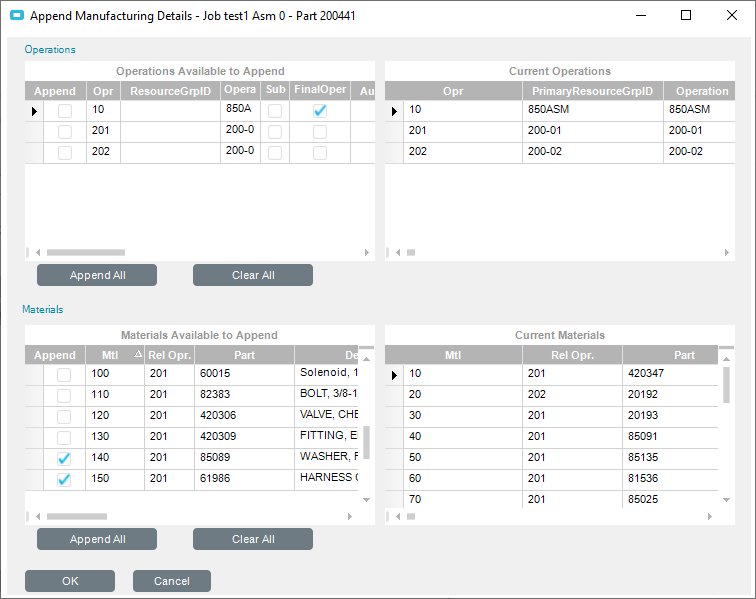The height and width of the screenshot is (599, 756).
Task: Uncheck Append box for material 150
Action: (x=64, y=480)
